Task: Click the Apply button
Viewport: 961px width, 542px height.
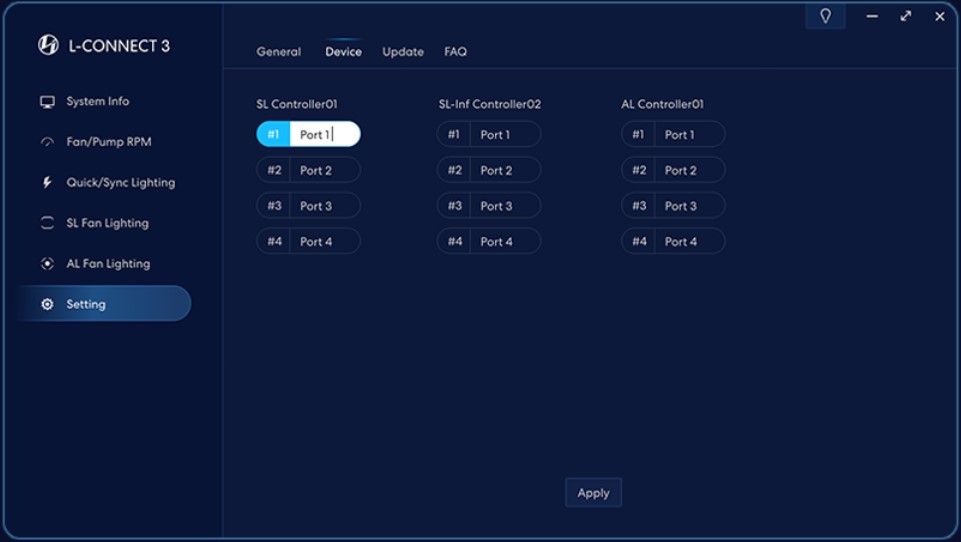Action: click(593, 493)
